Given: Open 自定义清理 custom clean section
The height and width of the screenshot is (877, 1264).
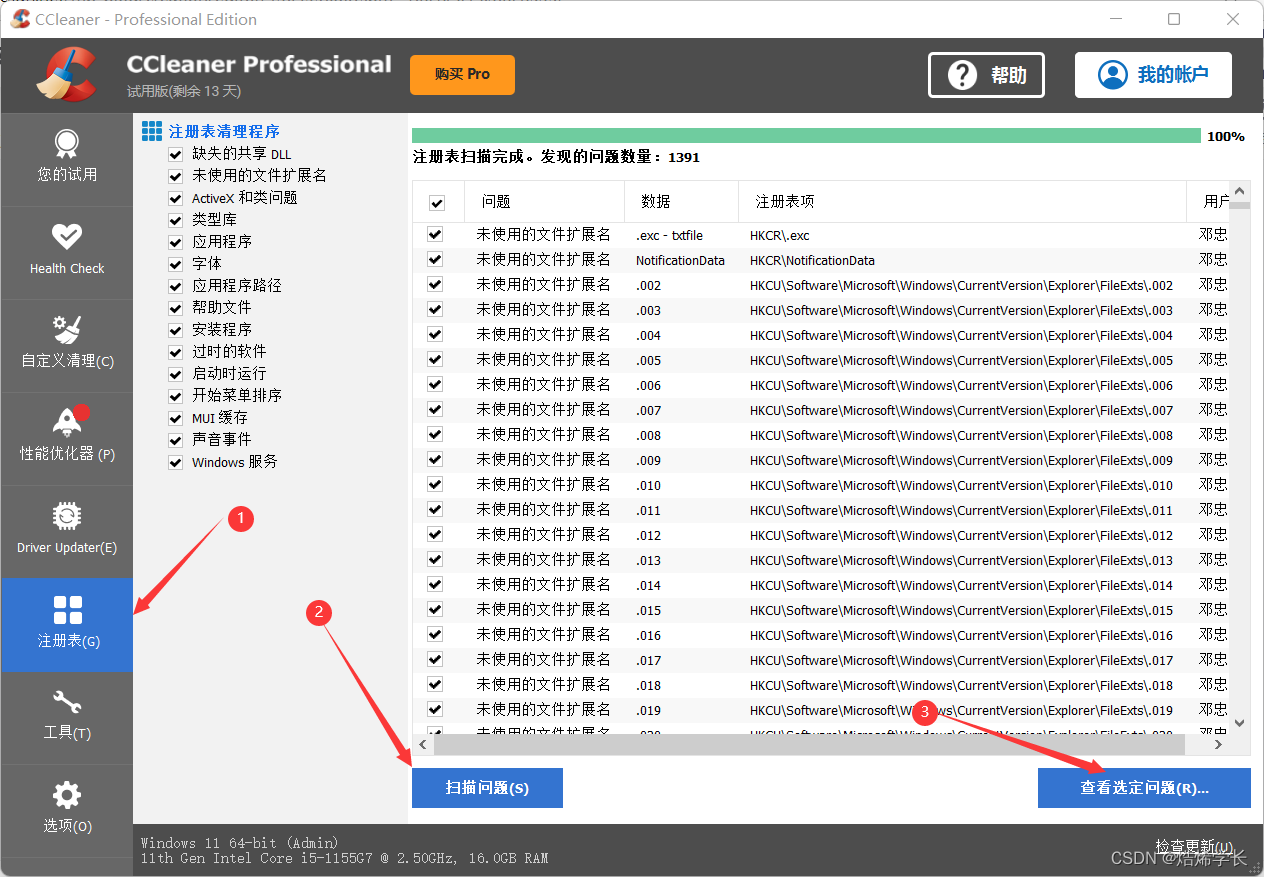Looking at the screenshot, I should [67, 346].
